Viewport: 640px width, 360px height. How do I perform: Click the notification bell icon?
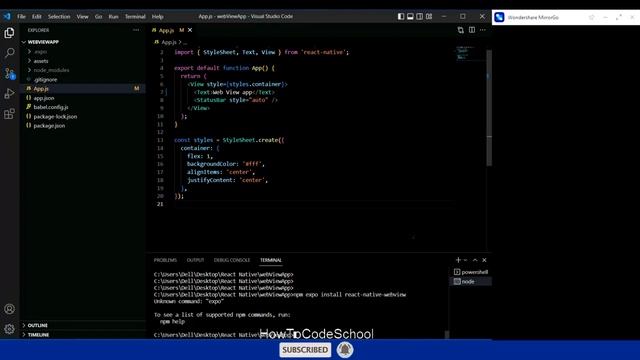click(x=345, y=350)
